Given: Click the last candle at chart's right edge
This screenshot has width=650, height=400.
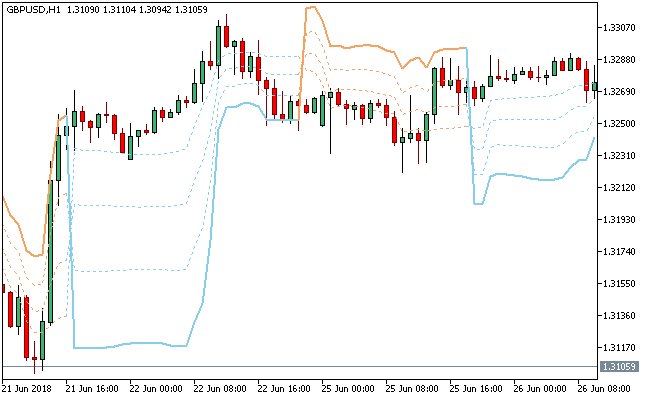Looking at the screenshot, I should [x=595, y=85].
